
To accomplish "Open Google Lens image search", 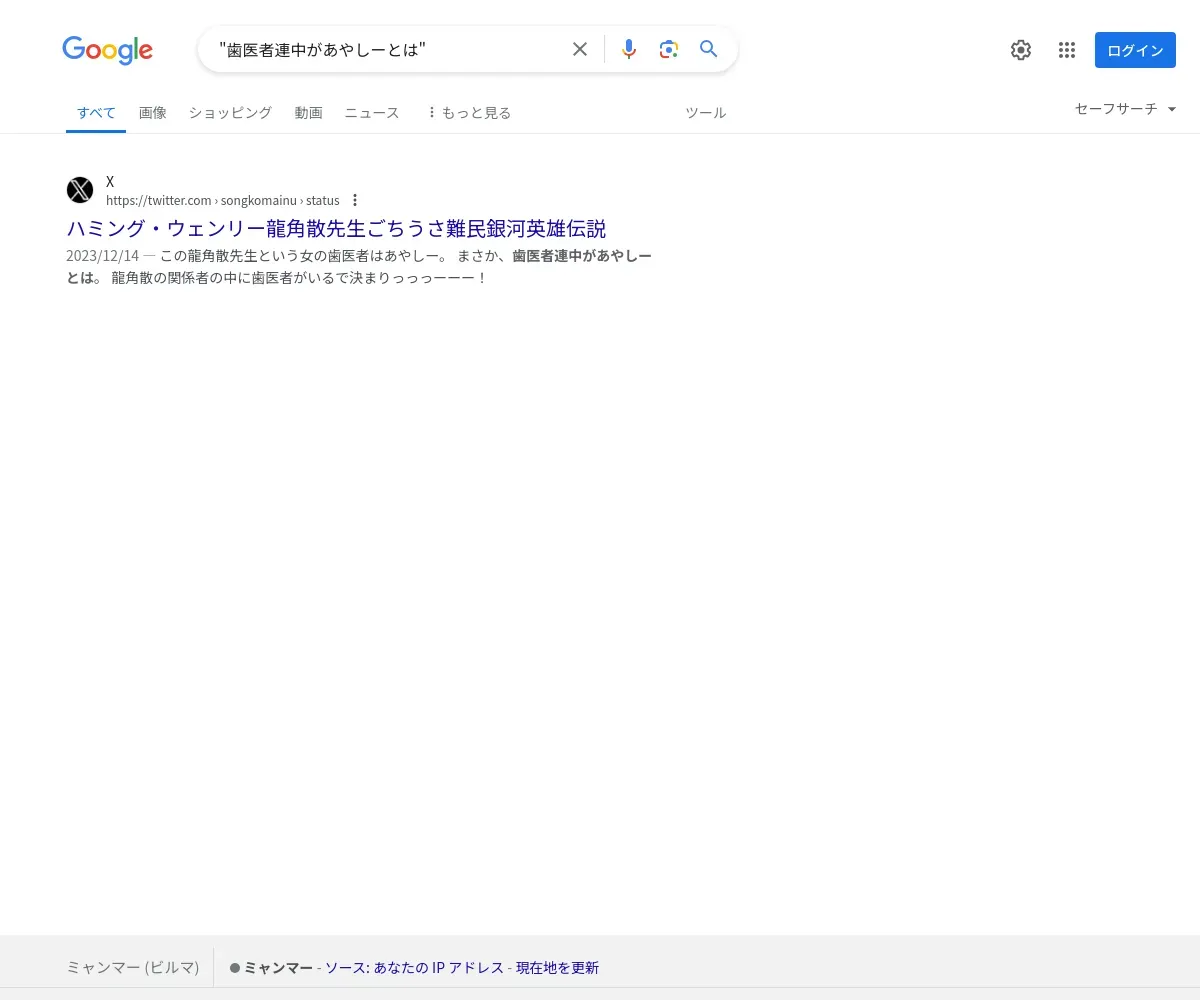I will (x=669, y=49).
